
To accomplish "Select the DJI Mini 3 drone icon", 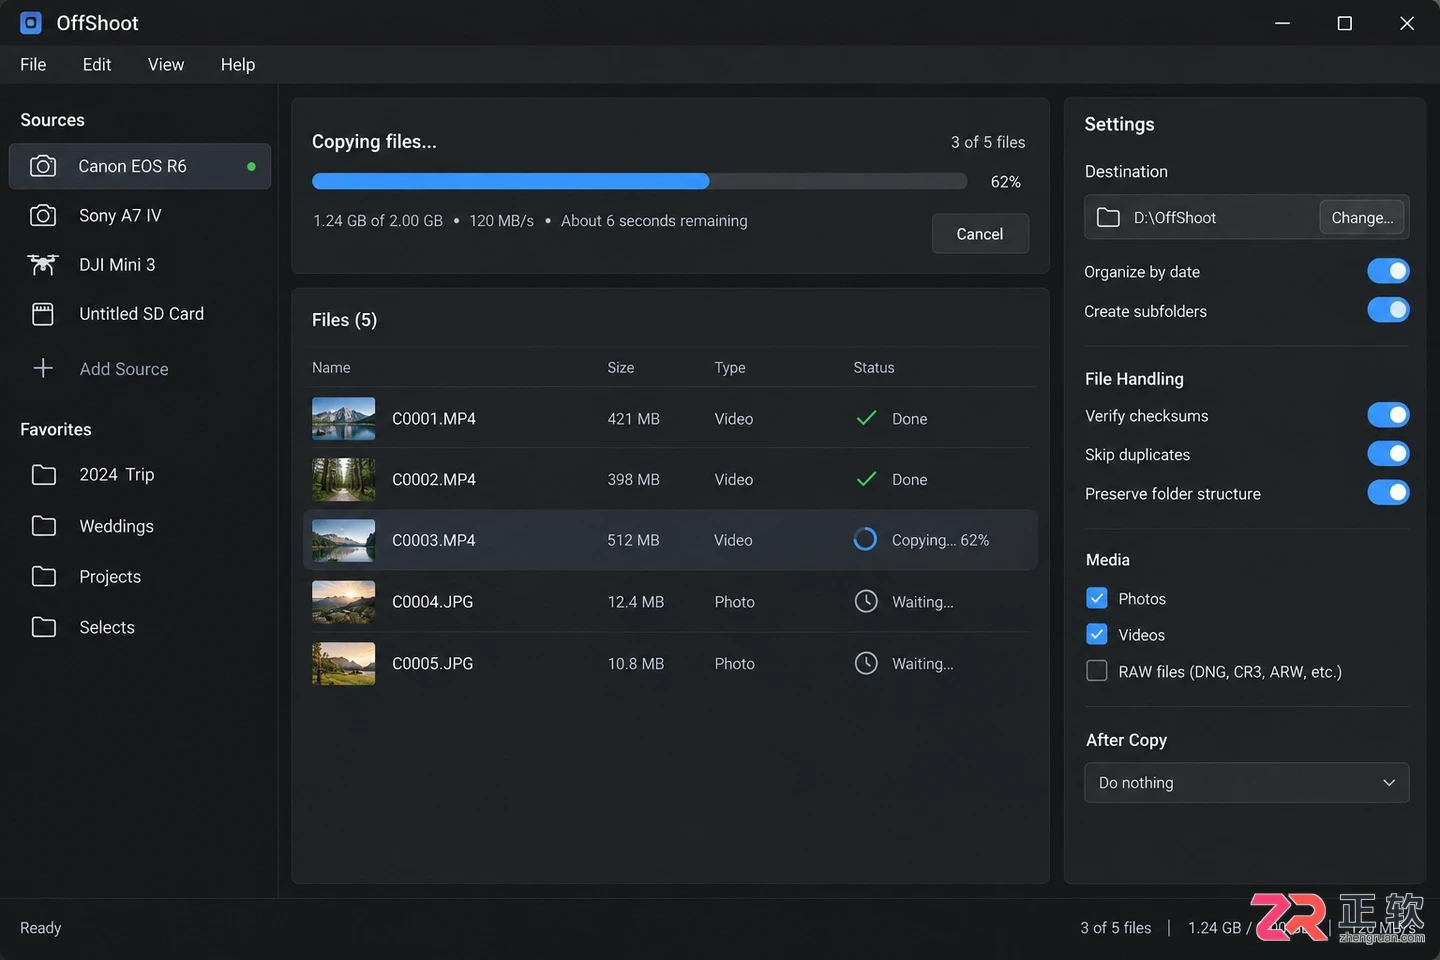I will 43,264.
